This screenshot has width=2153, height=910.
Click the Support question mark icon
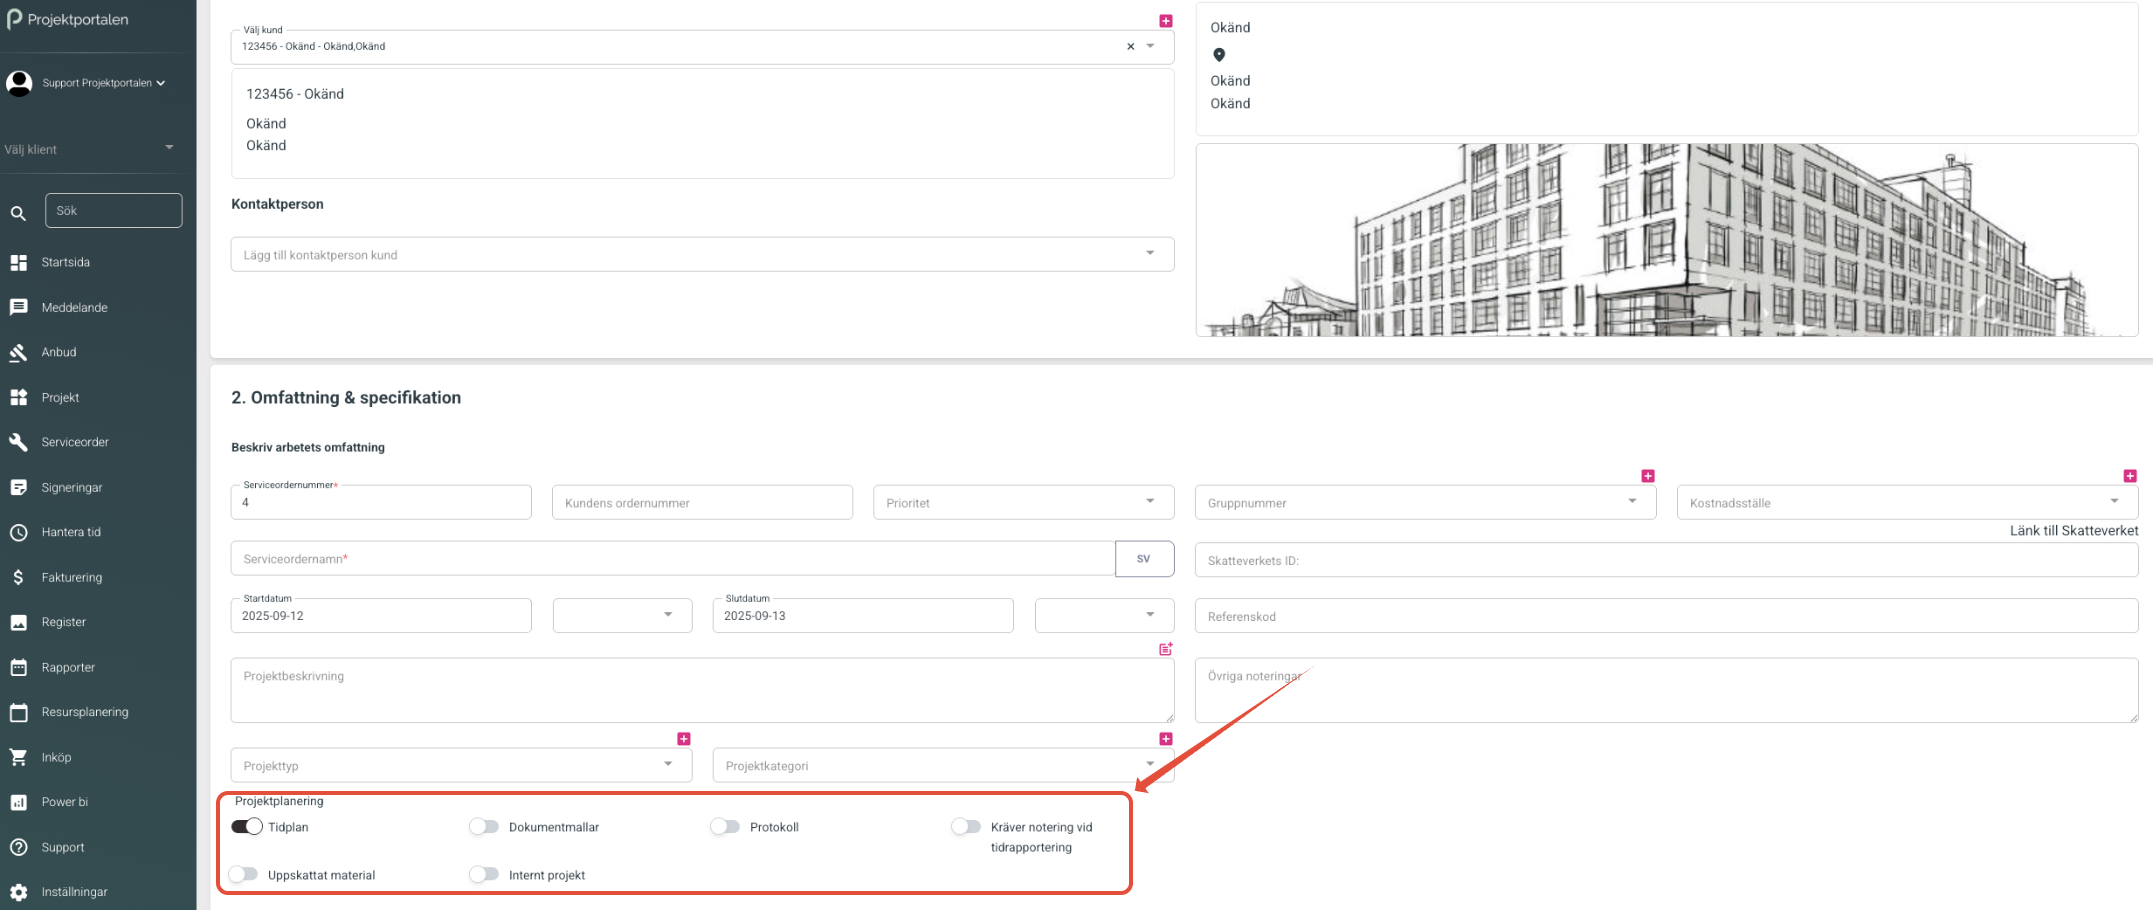(18, 848)
